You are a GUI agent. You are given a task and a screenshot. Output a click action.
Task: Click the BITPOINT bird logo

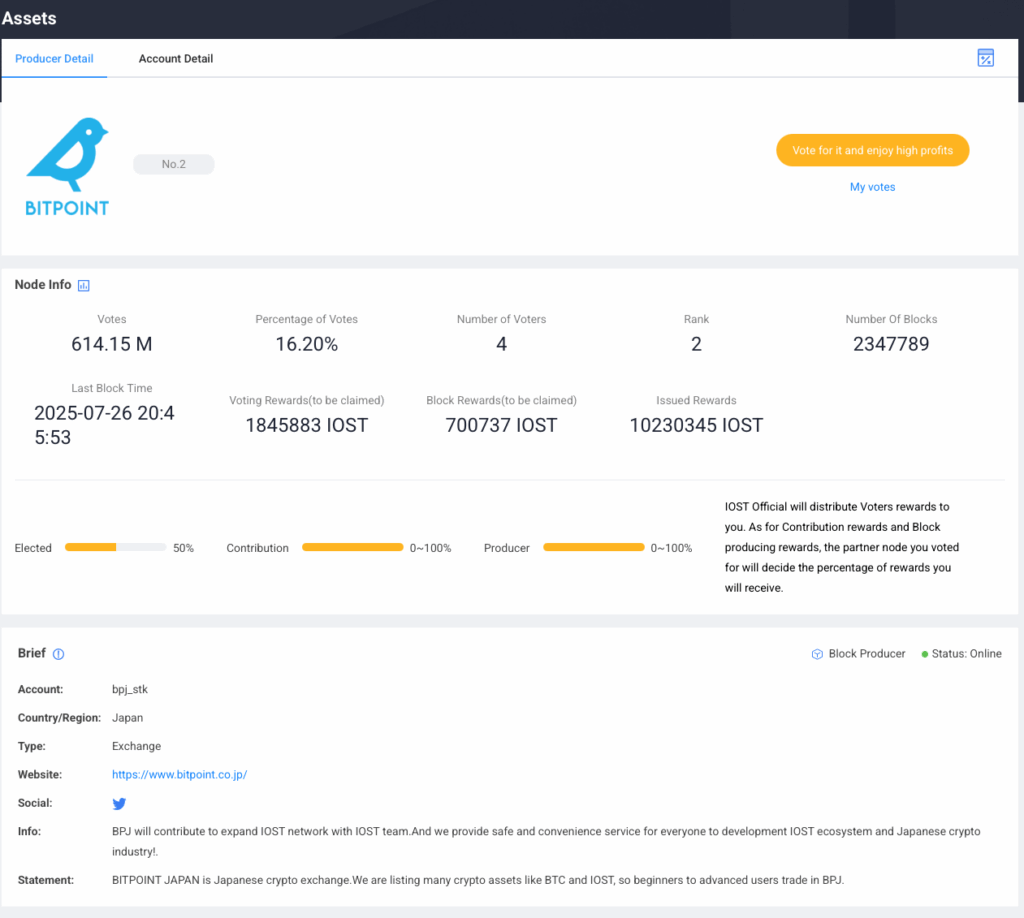tap(67, 166)
